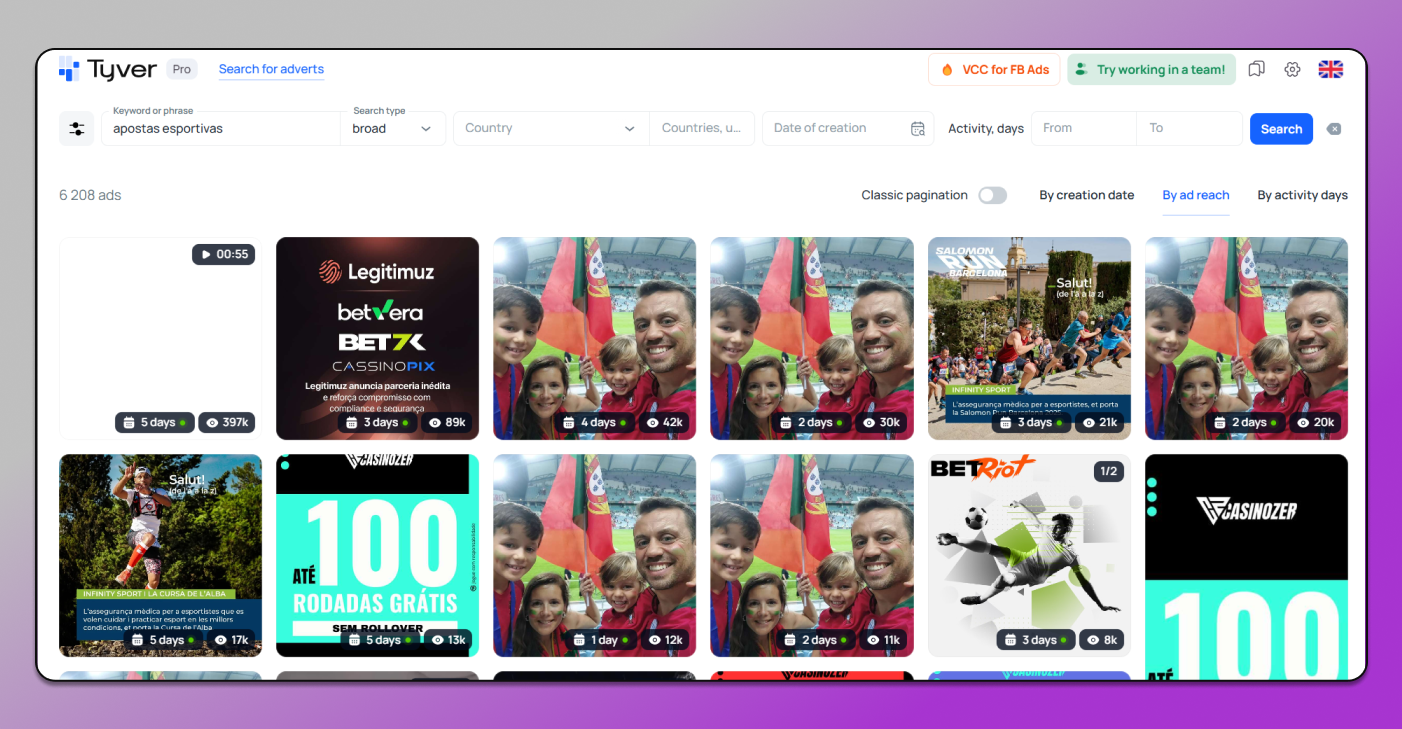
Task: Click the Activity days From field
Action: pos(1083,129)
